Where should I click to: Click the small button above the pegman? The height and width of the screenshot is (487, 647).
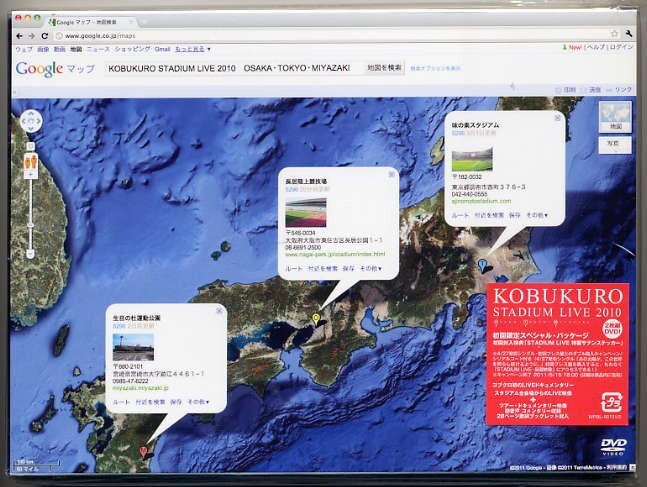coord(31,146)
